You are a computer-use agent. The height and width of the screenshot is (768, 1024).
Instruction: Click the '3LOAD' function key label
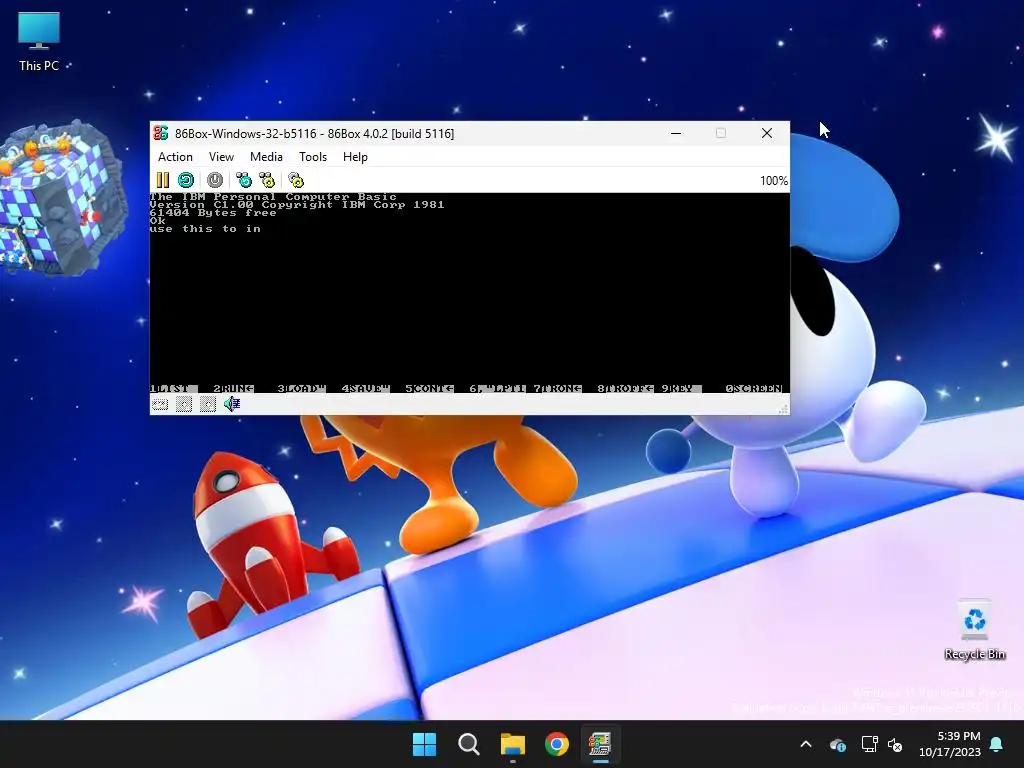301,389
